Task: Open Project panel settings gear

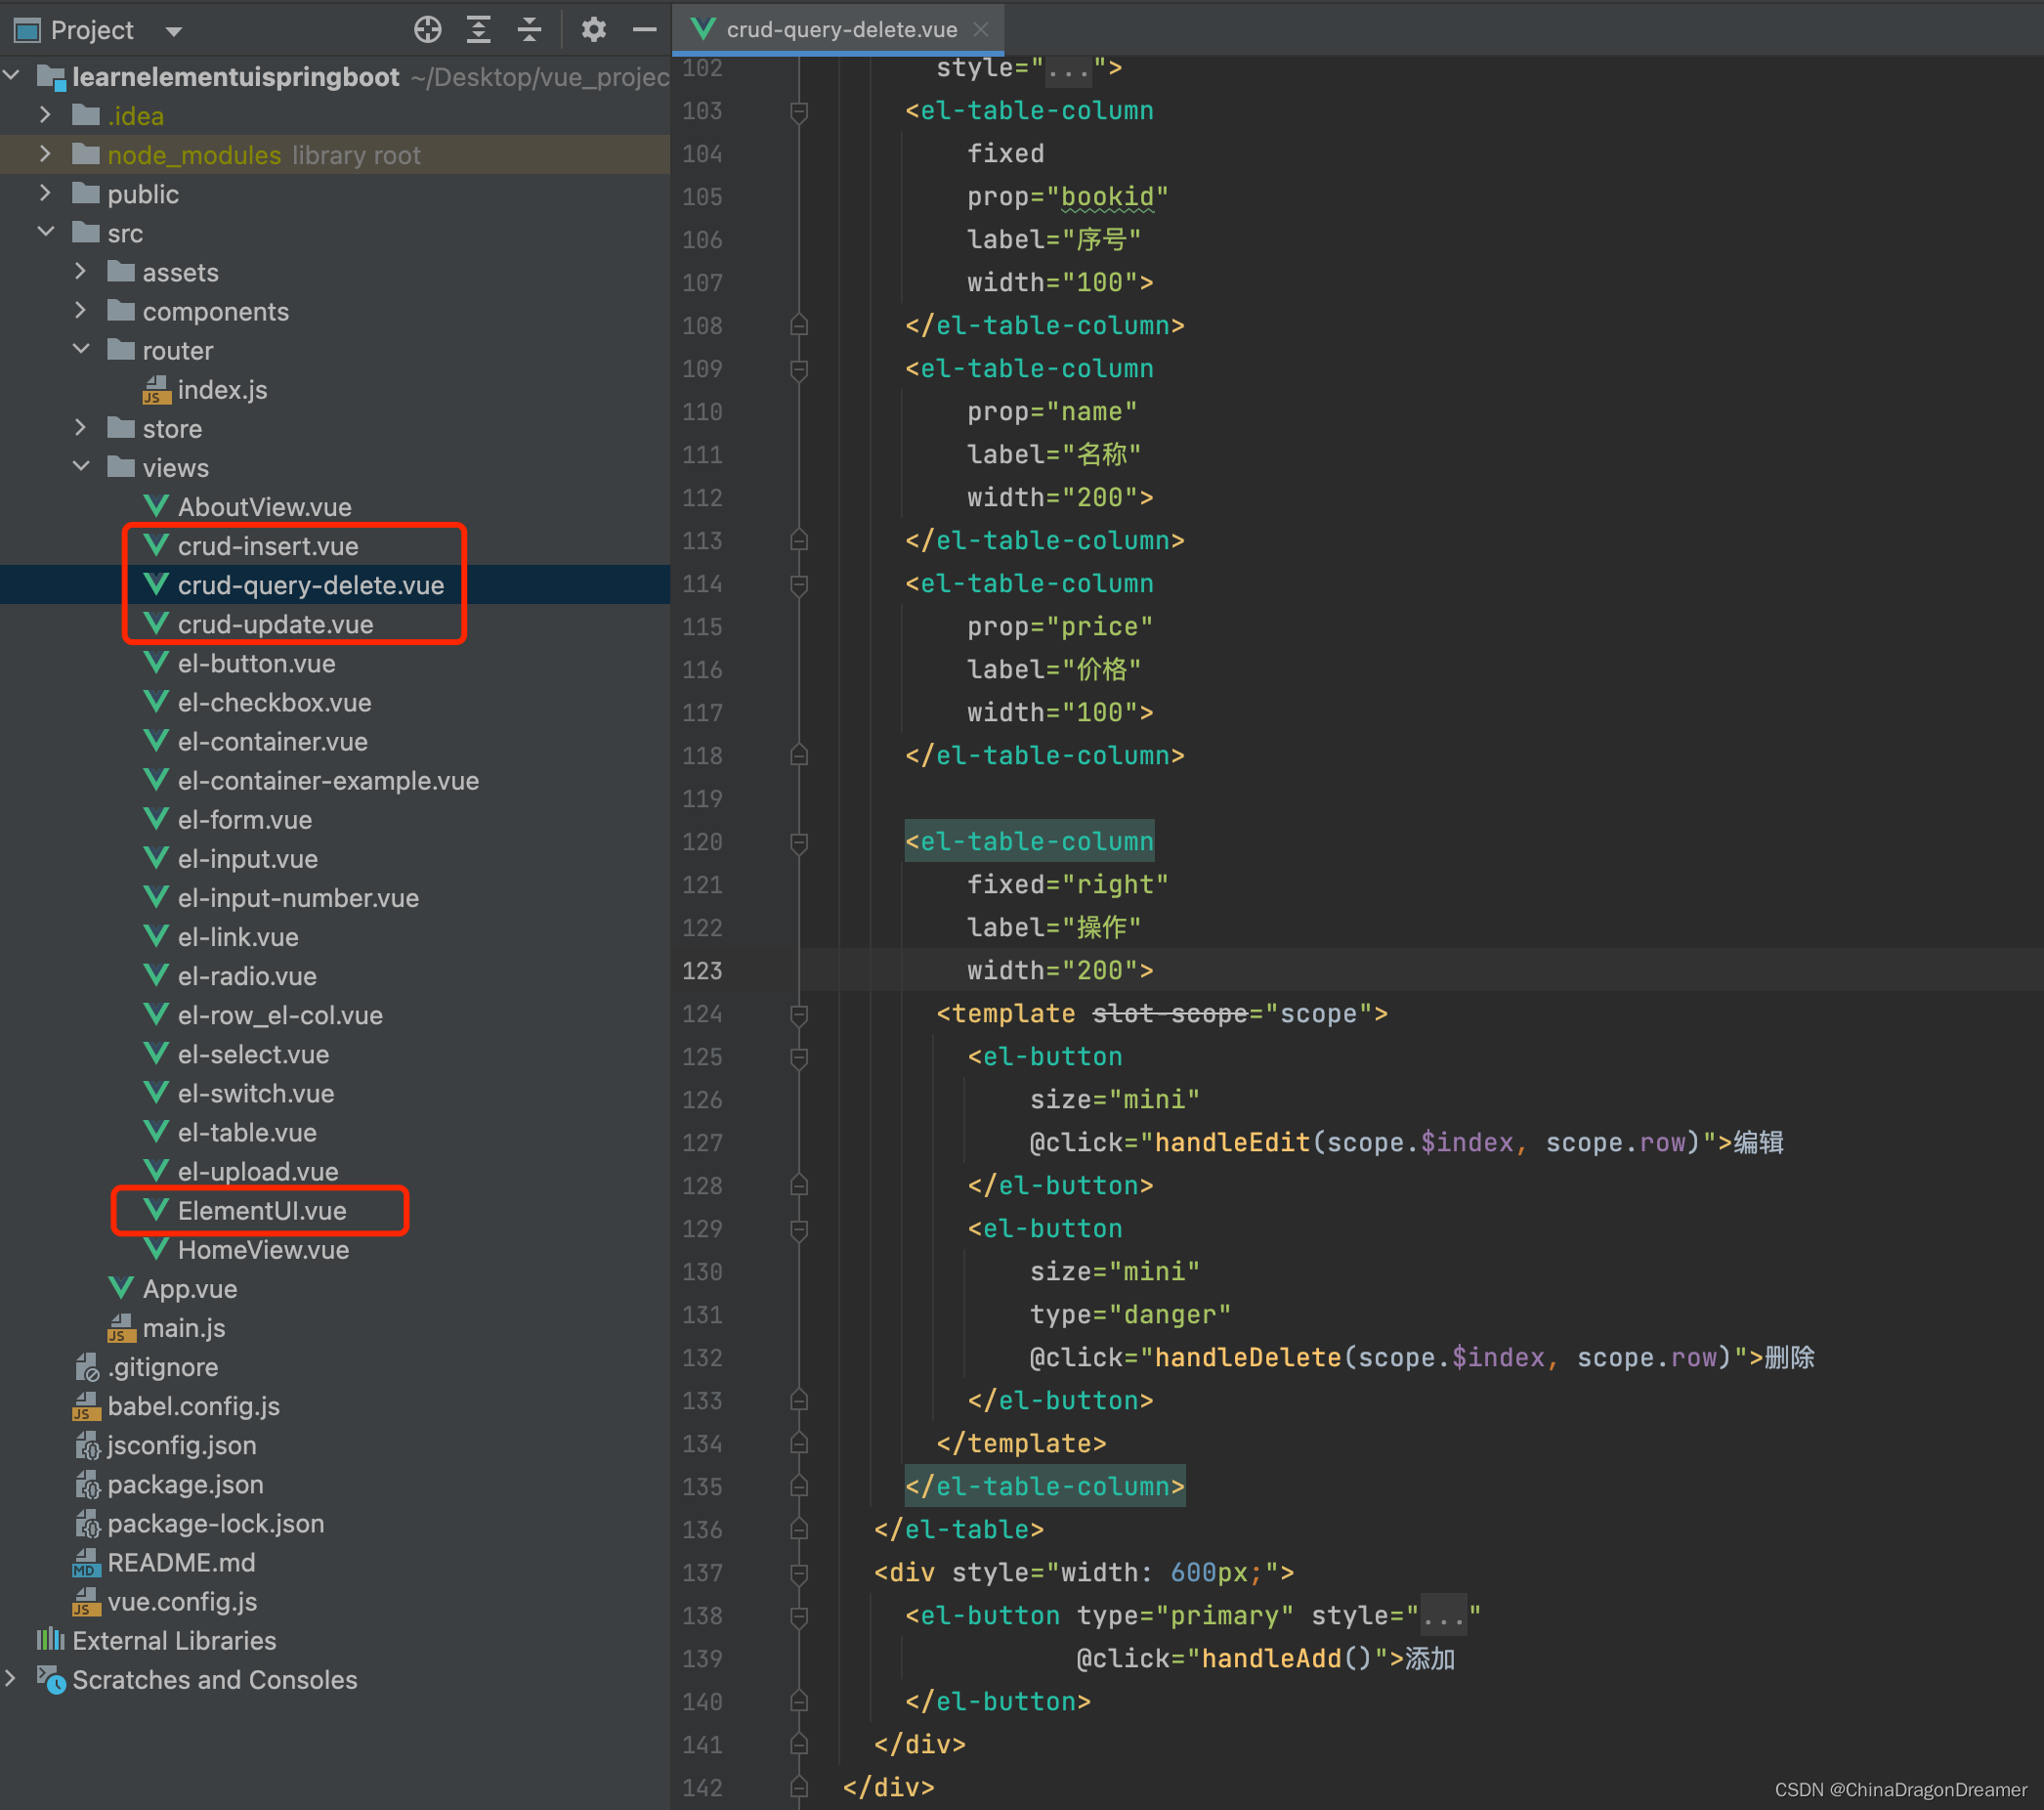Action: pyautogui.click(x=593, y=30)
